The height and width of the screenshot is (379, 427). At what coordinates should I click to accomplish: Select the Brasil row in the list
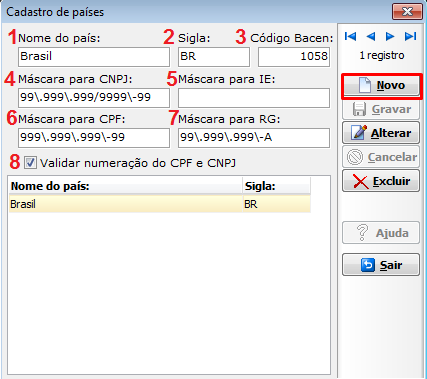coord(160,204)
